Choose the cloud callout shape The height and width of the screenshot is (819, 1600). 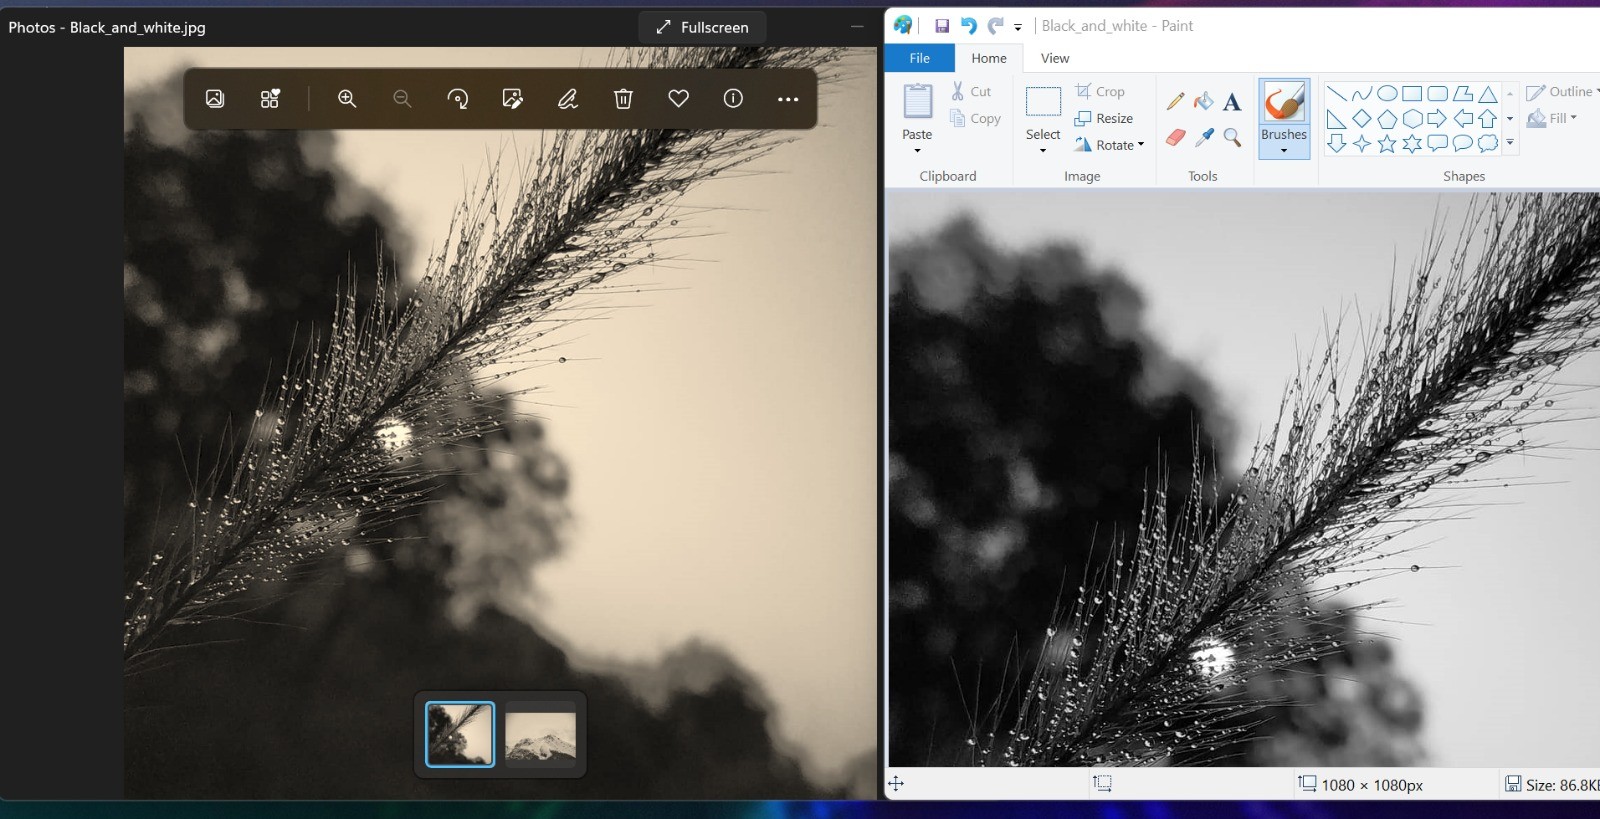(x=1488, y=144)
